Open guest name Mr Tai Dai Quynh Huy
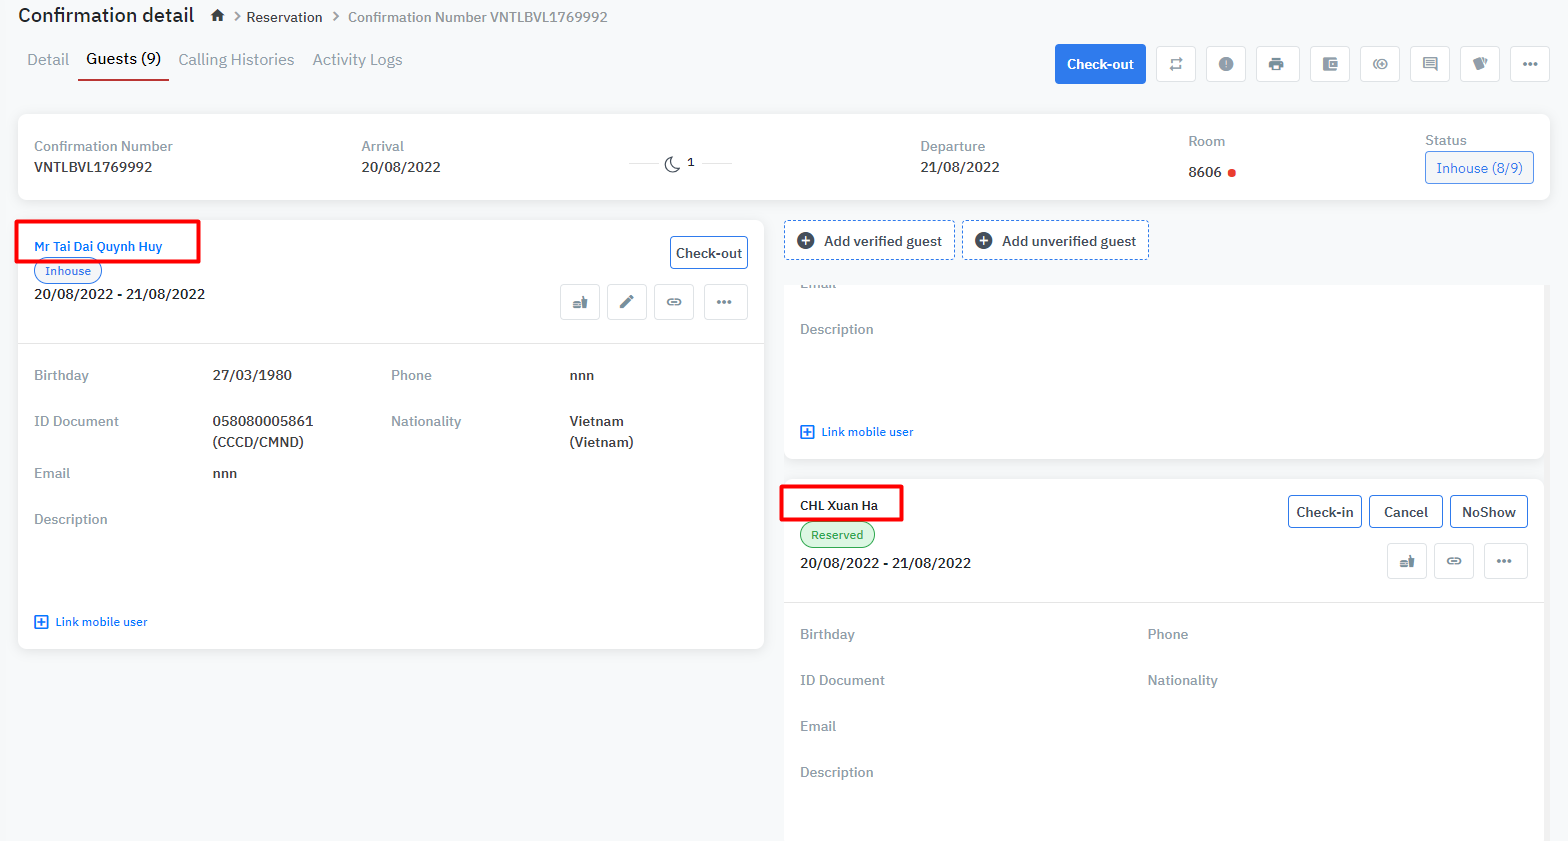This screenshot has height=841, width=1568. point(98,246)
